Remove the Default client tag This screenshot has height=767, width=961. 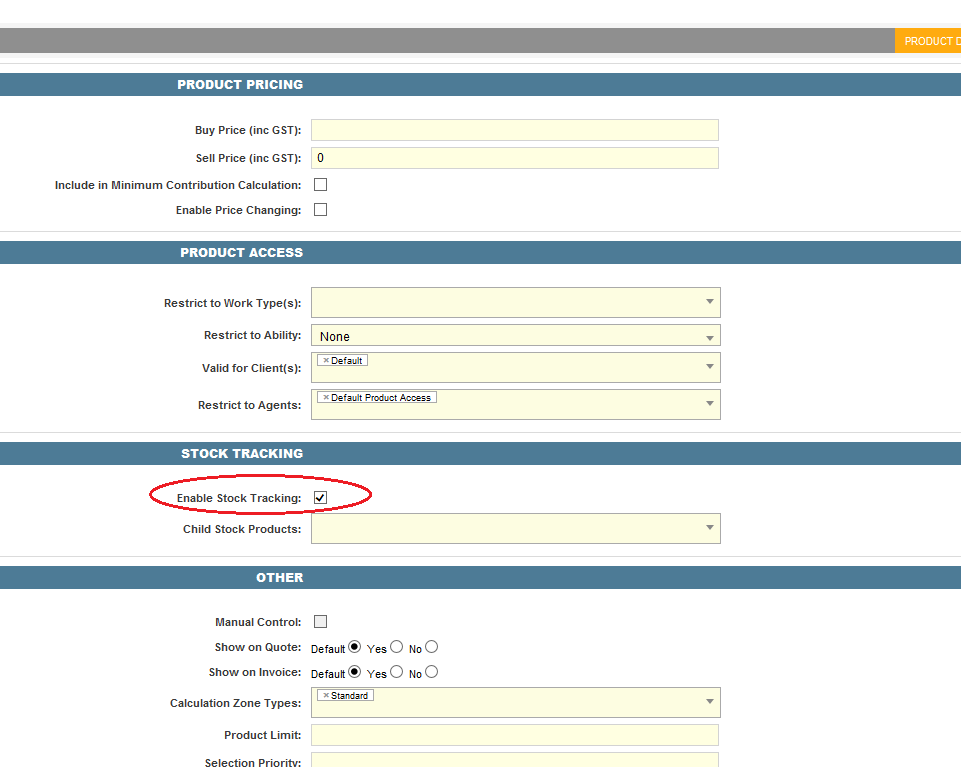(x=326, y=360)
